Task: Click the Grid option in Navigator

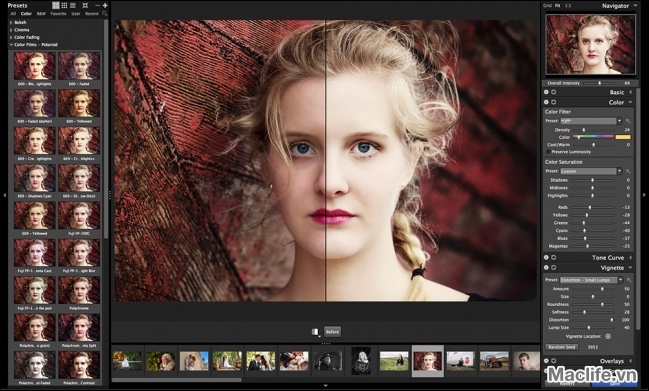Action: coord(548,6)
